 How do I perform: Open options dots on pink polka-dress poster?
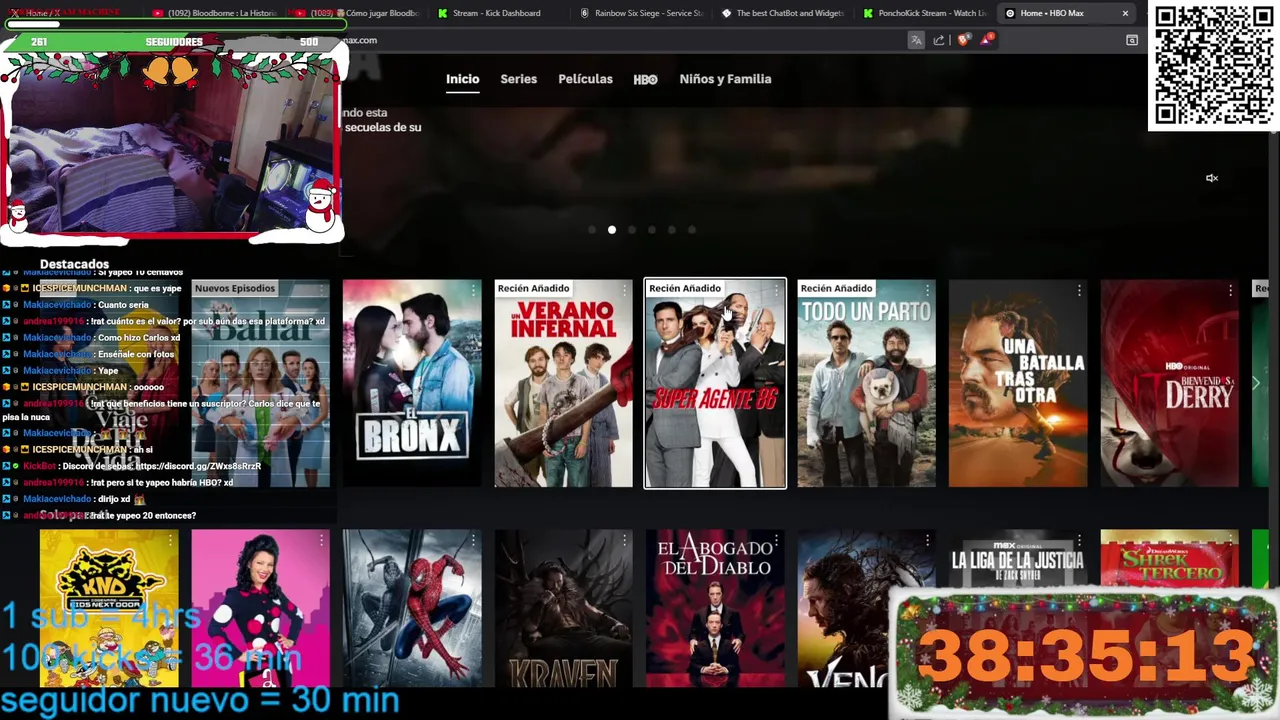tap(322, 541)
